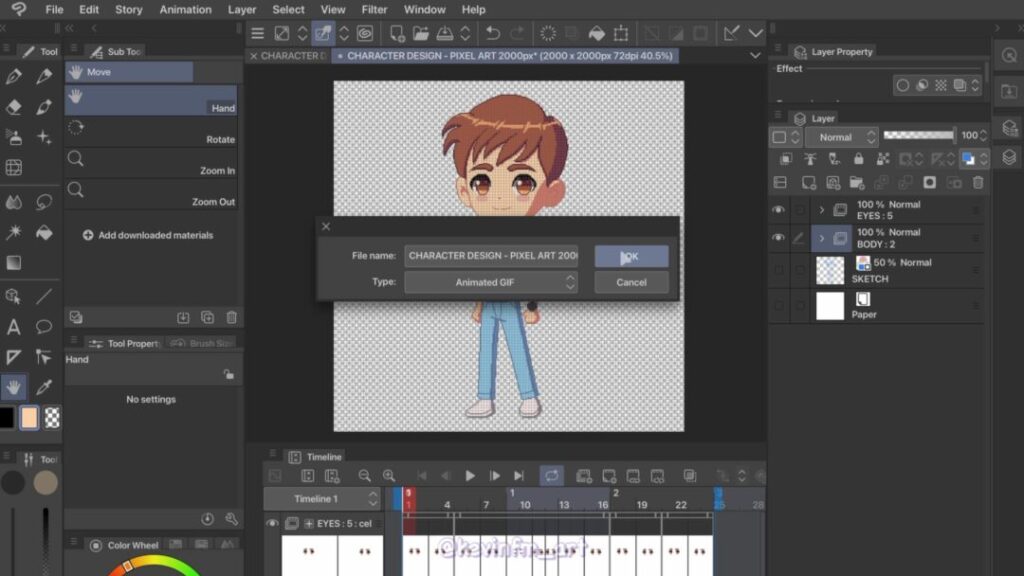Select the peach sub drawing color swatch
The width and height of the screenshot is (1024, 576).
point(29,418)
